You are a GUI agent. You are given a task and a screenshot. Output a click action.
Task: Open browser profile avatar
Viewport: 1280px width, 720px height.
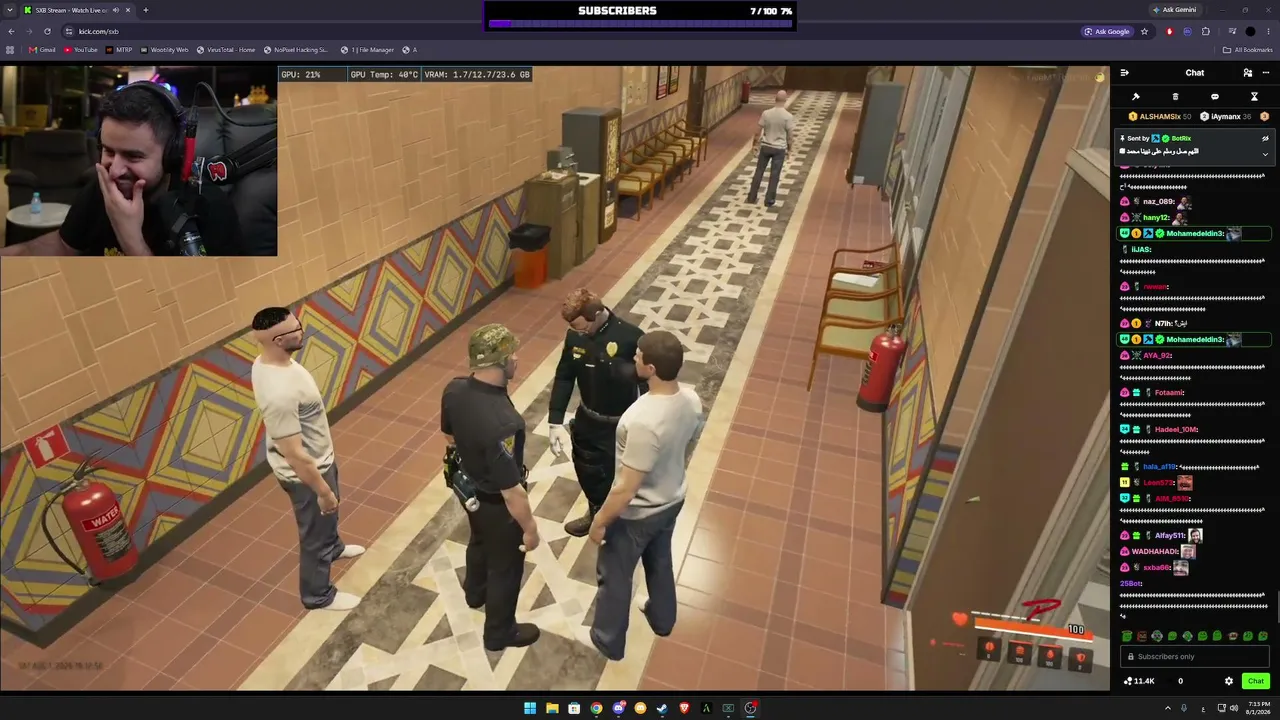click(x=1250, y=31)
